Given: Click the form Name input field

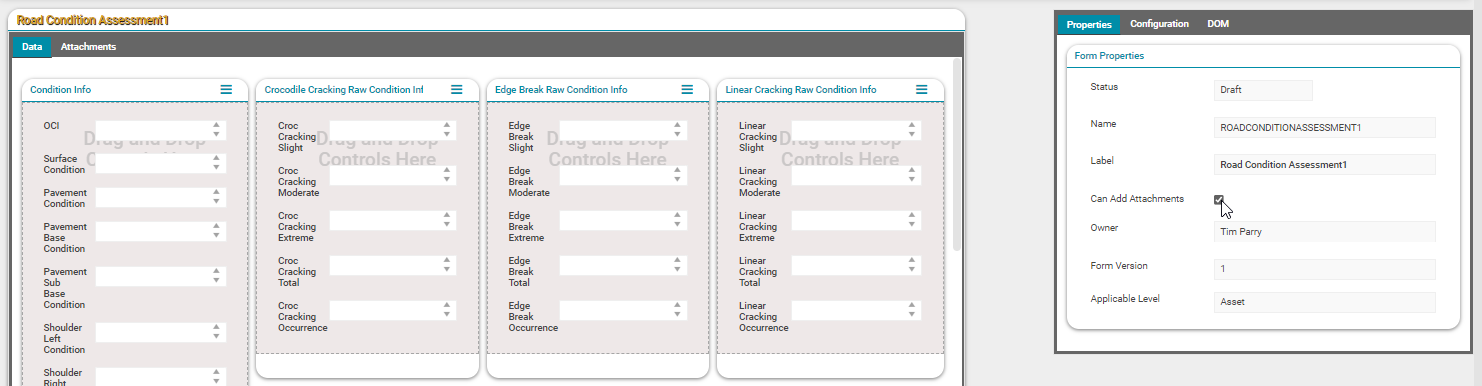Looking at the screenshot, I should pos(1324,127).
